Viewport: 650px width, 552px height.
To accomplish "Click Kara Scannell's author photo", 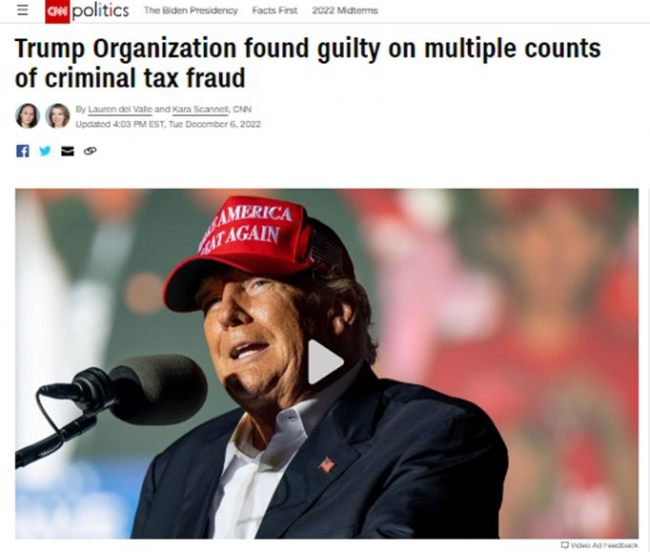I will 57,116.
